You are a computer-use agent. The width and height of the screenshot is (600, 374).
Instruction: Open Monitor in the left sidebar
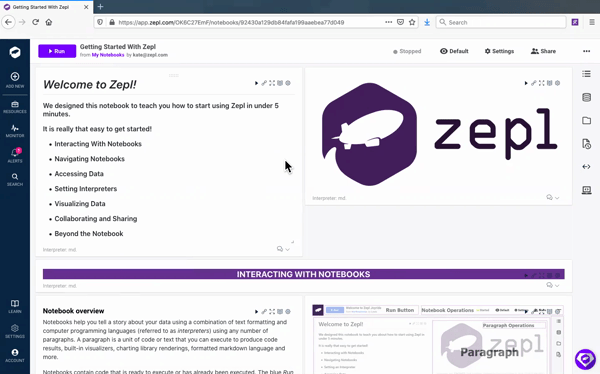[15, 131]
